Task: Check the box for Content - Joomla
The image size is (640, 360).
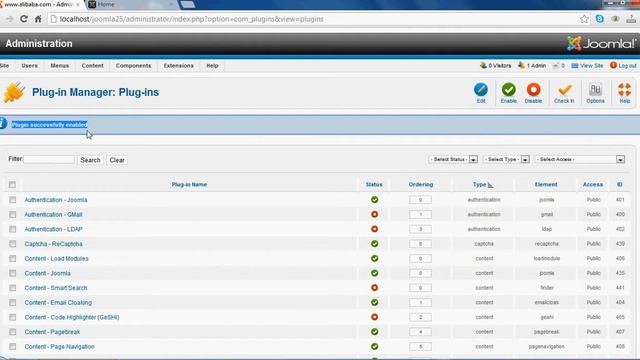Action: pyautogui.click(x=13, y=273)
